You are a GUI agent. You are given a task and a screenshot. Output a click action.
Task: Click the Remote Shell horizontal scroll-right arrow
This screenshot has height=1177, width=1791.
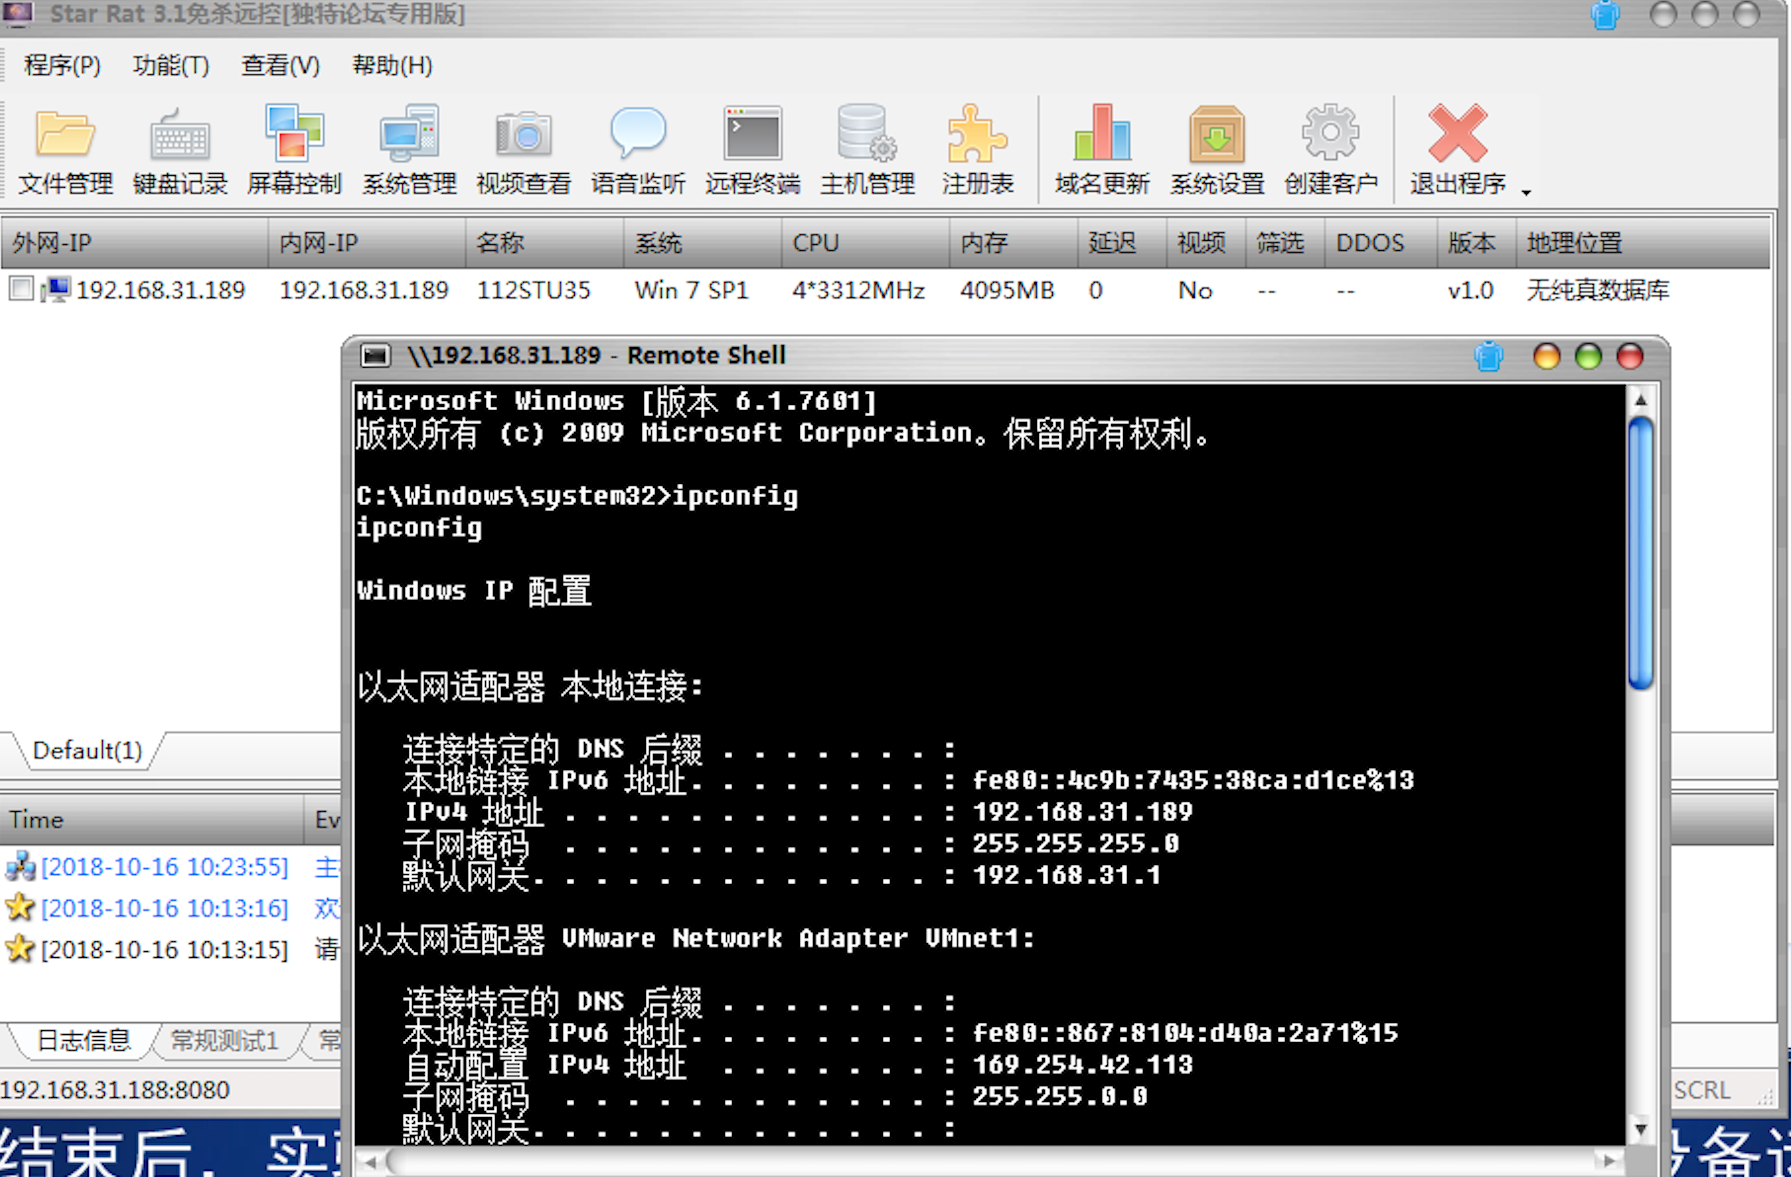point(1609,1161)
